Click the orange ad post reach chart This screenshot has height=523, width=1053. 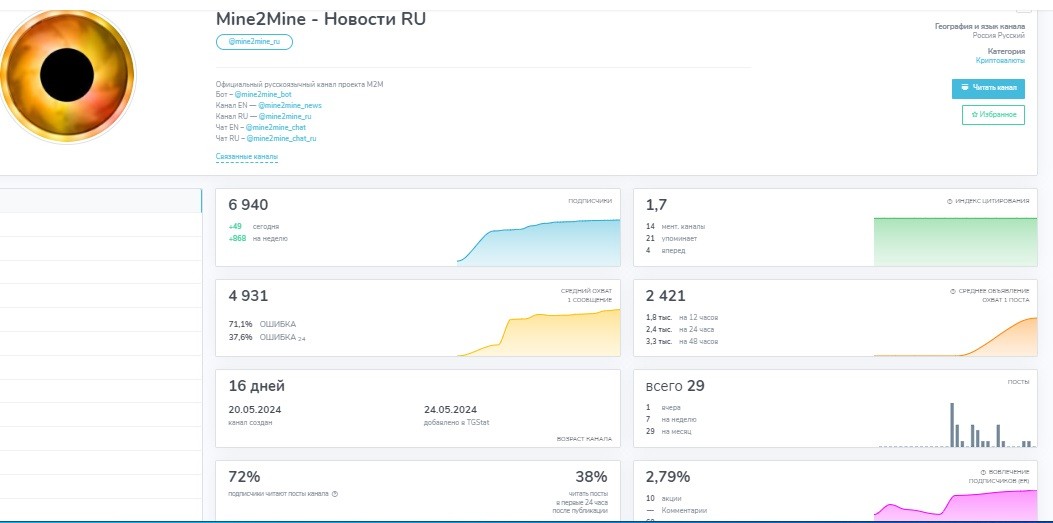pos(955,336)
